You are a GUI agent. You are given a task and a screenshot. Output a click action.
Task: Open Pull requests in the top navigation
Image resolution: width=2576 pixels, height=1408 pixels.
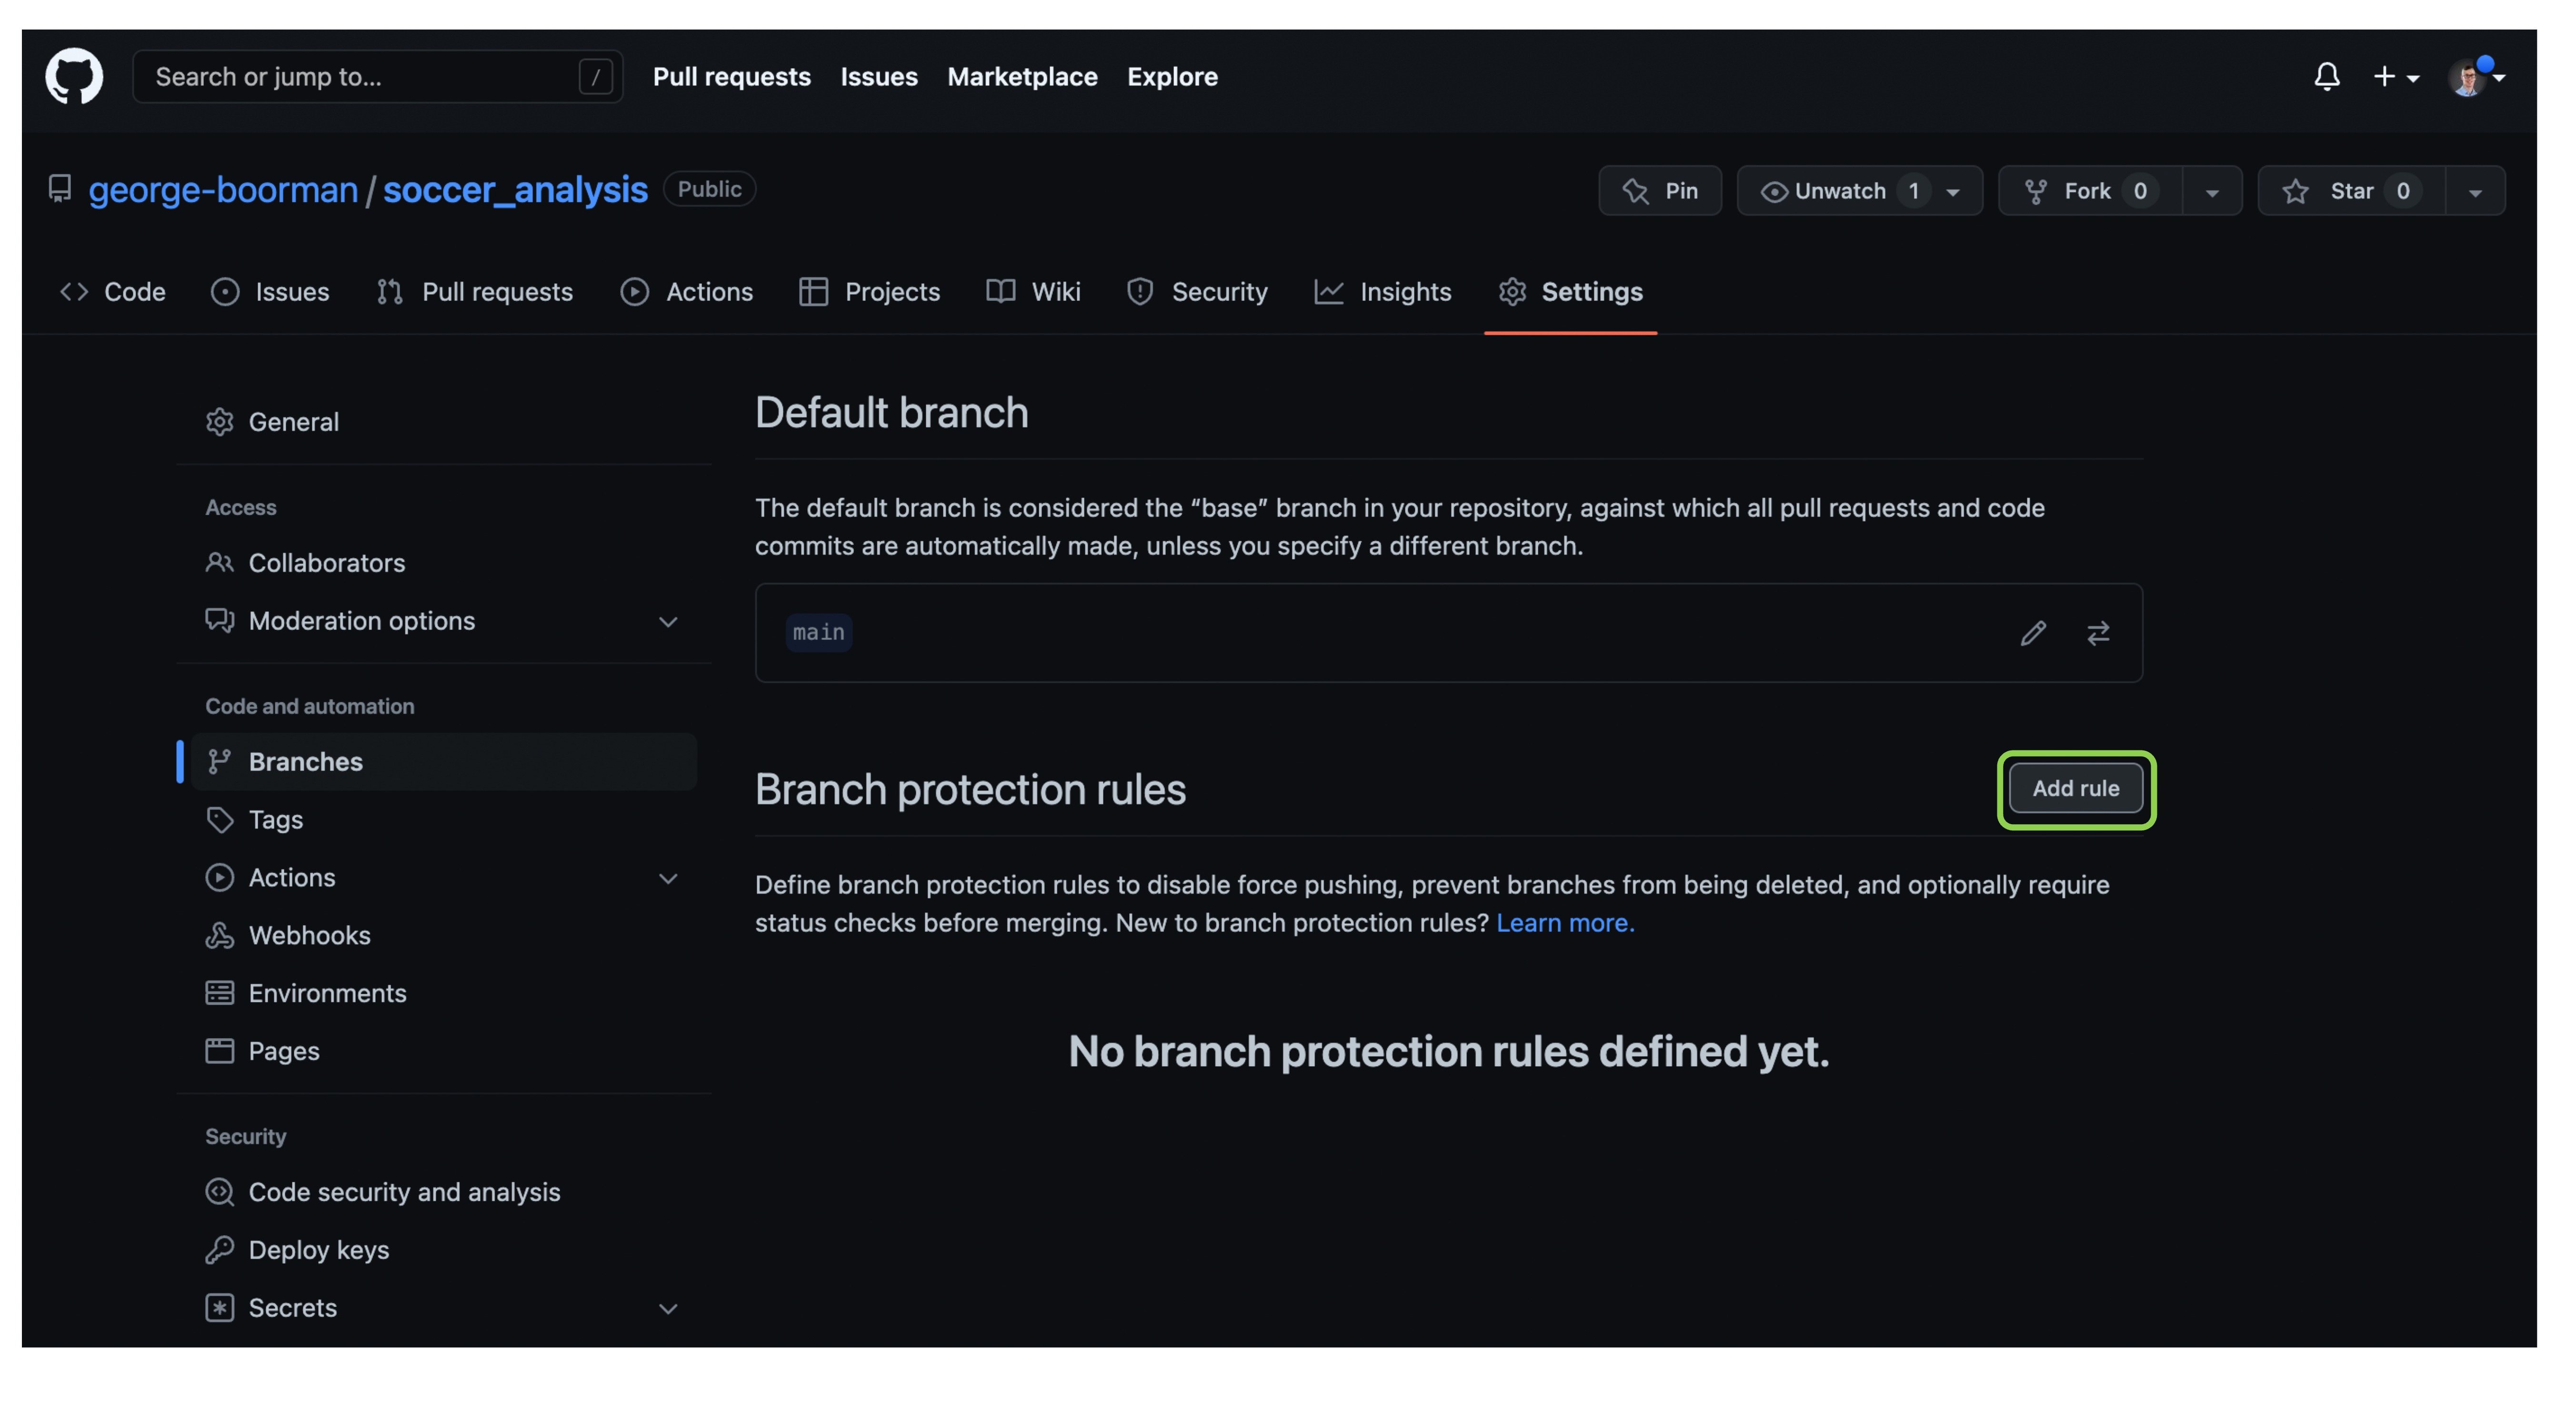732,77
